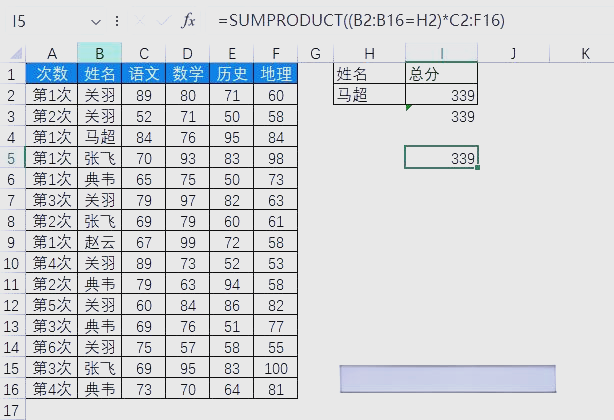The width and height of the screenshot is (614, 420).
Task: Select row 16 header
Action: [11, 389]
